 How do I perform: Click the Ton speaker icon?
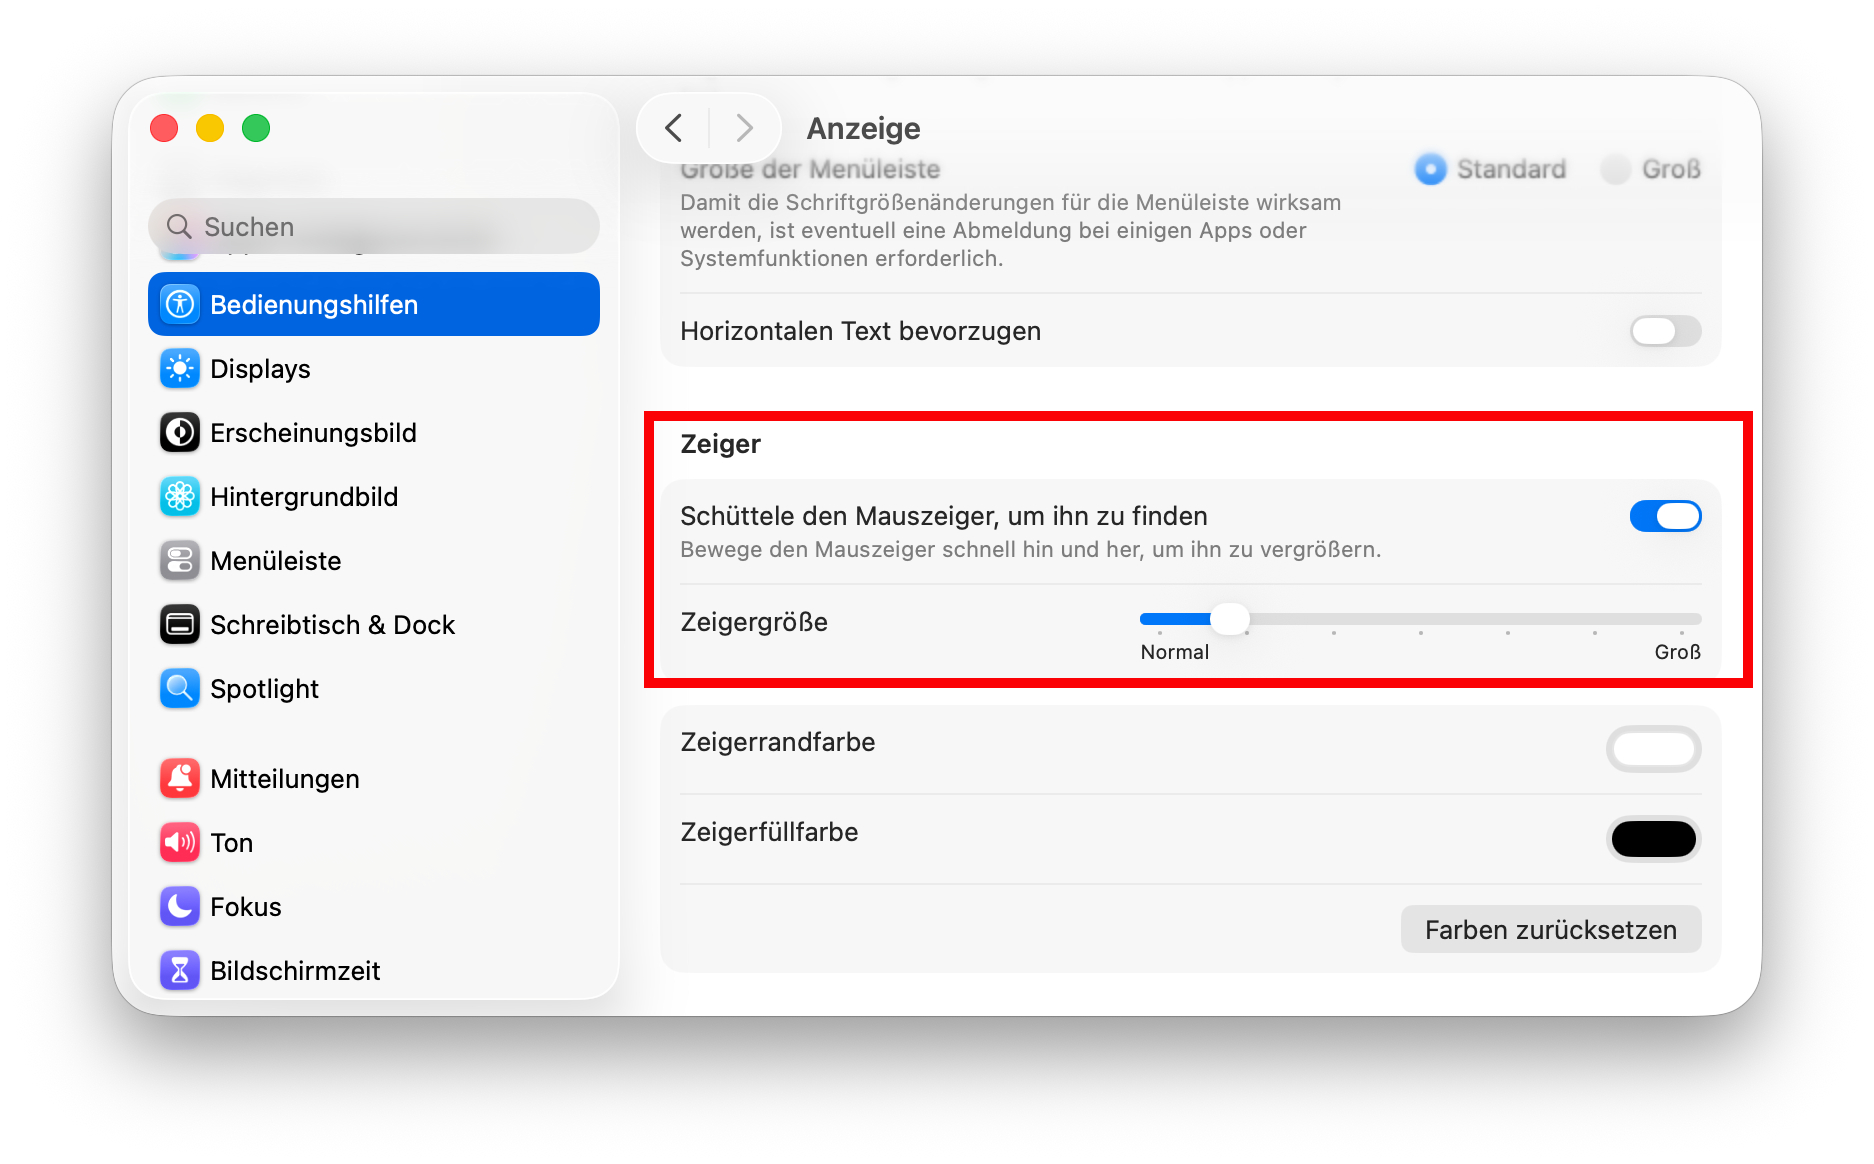[x=180, y=843]
